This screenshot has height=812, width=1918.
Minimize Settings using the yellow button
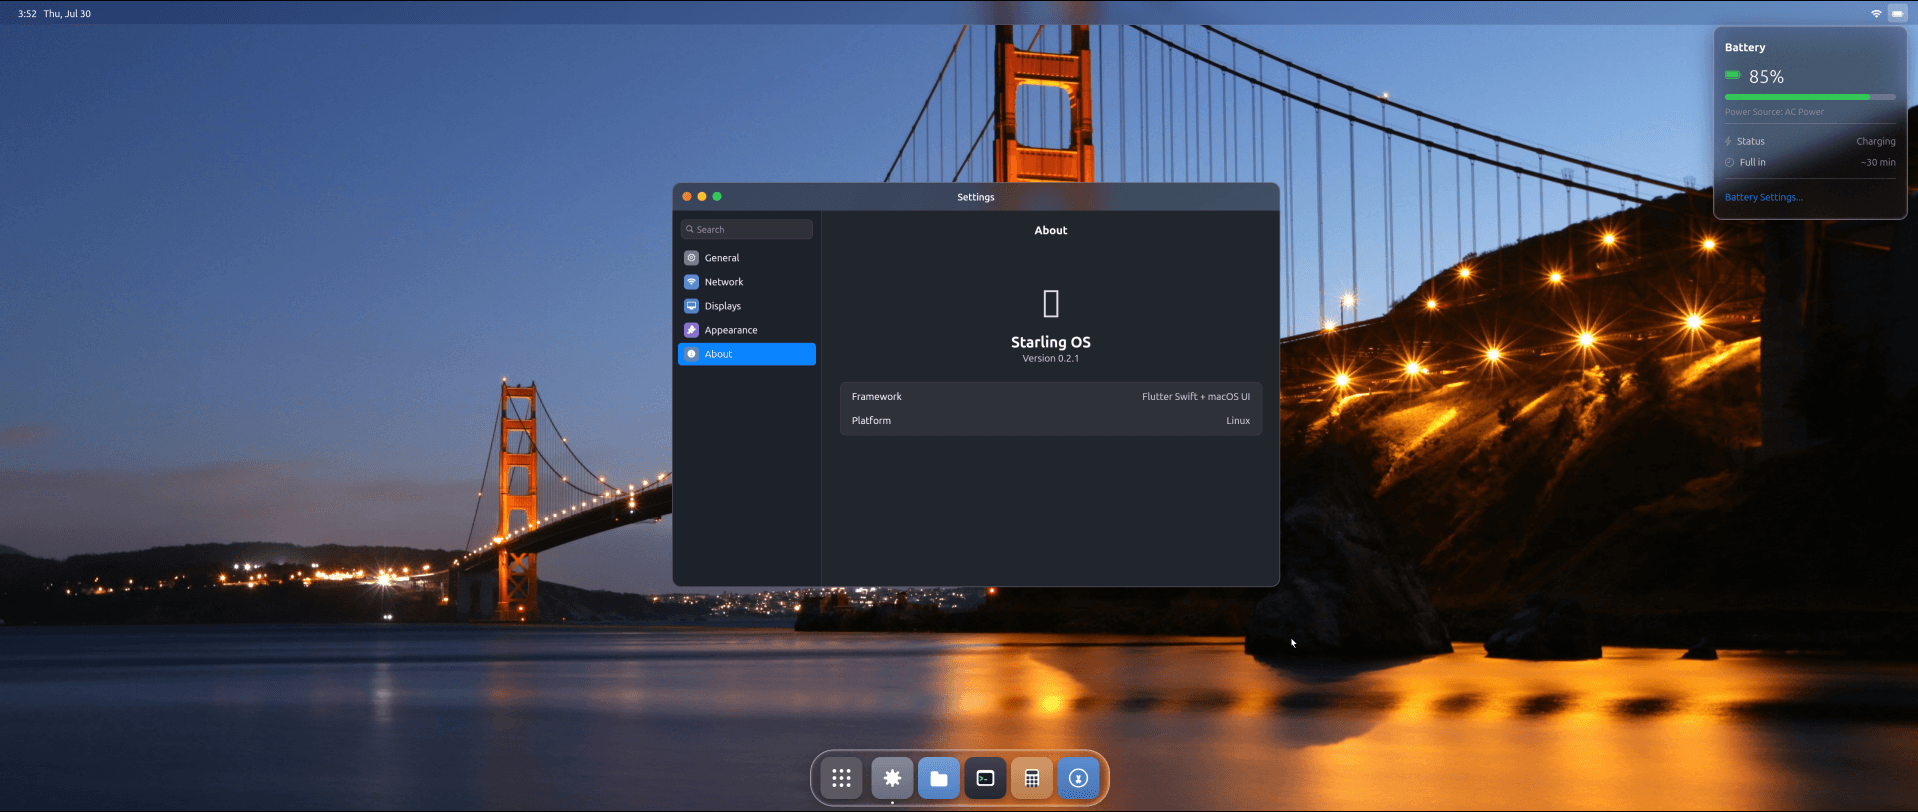click(x=702, y=197)
